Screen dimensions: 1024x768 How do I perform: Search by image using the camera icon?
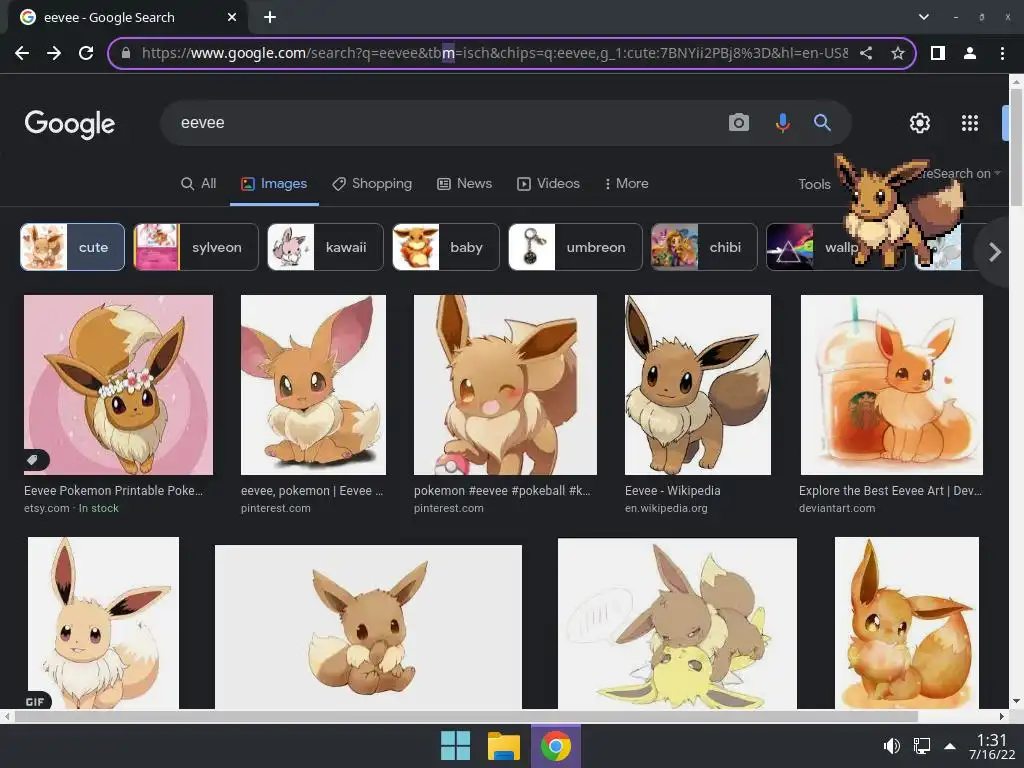click(x=739, y=122)
